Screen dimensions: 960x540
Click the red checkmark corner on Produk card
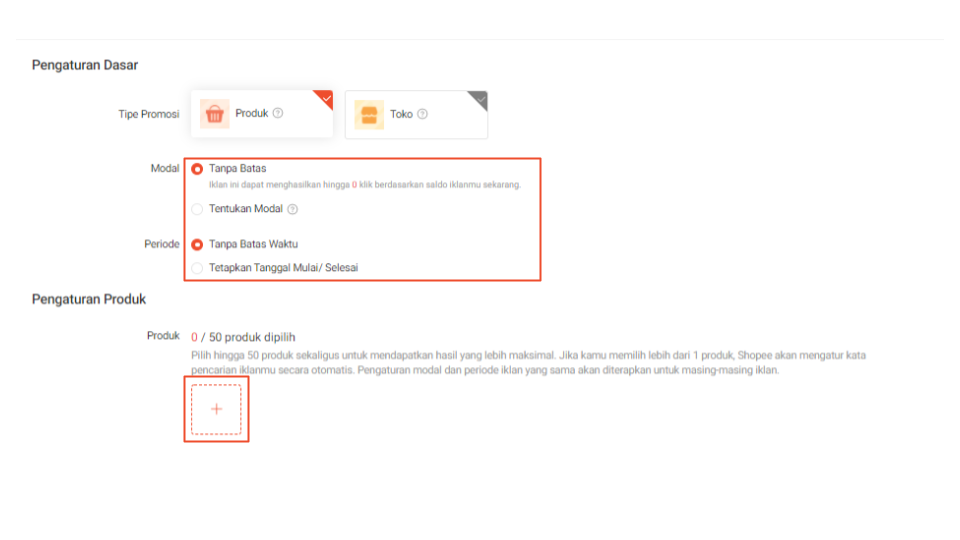coord(325,97)
